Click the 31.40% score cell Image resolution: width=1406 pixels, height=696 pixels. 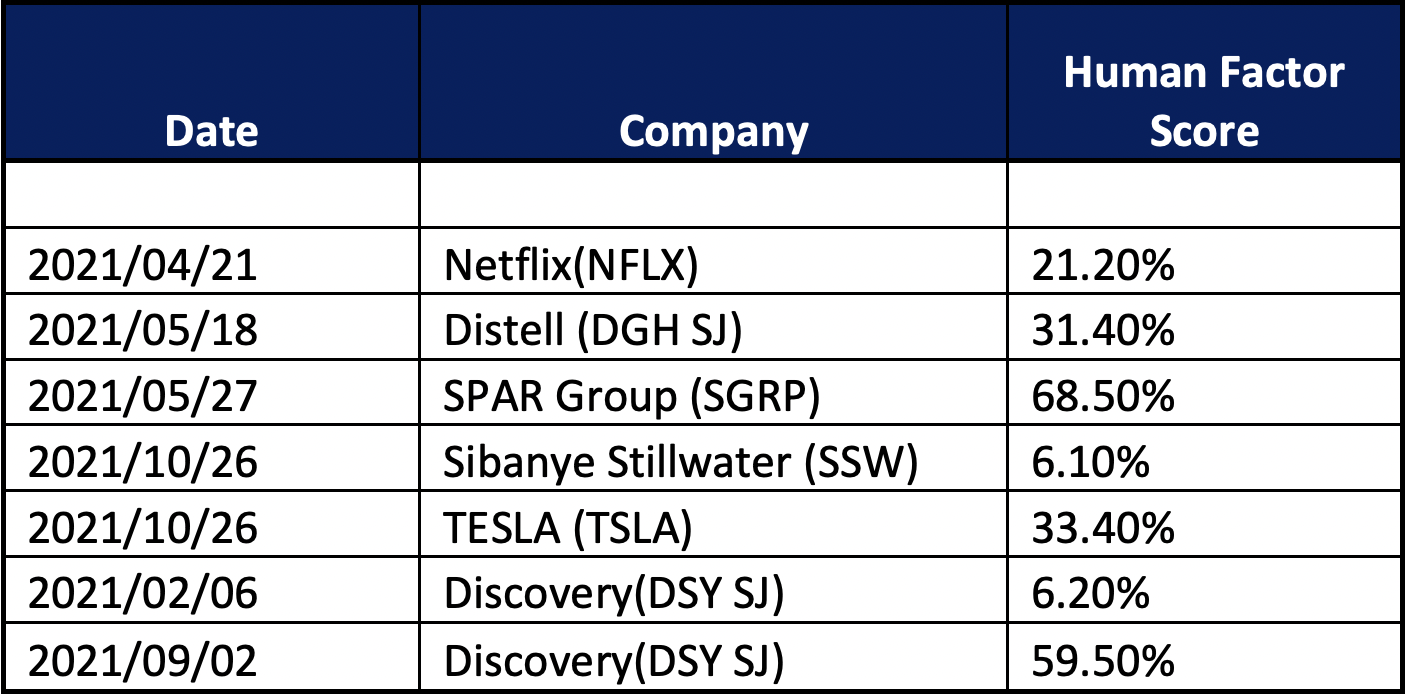point(1103,331)
